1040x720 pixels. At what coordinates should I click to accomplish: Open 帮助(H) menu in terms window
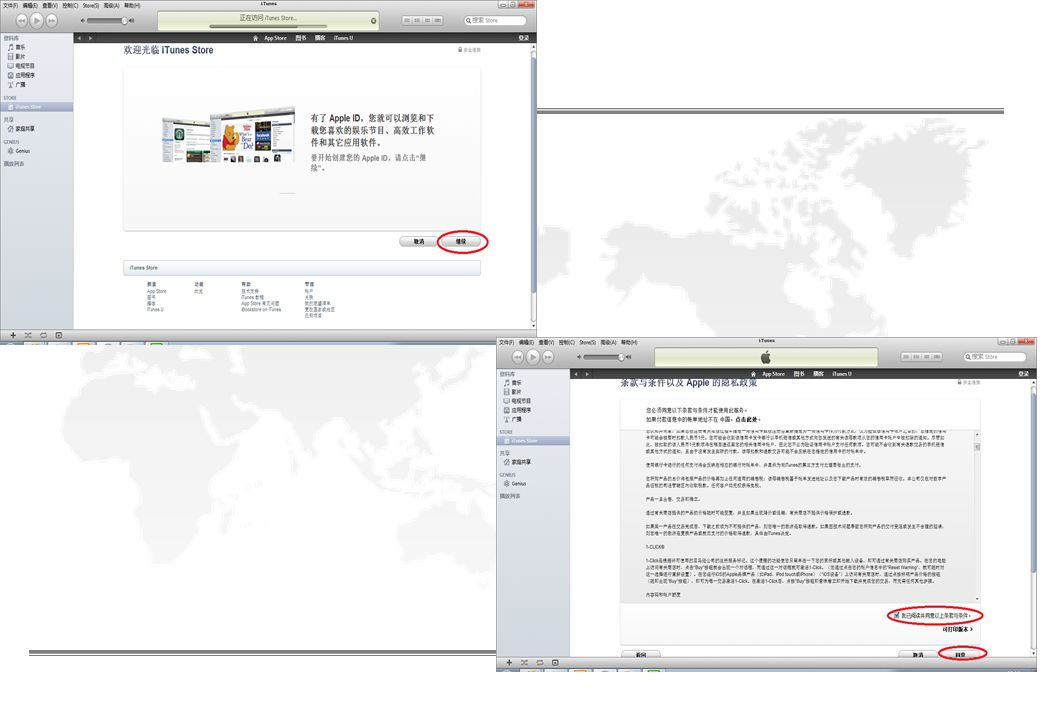(x=629, y=342)
